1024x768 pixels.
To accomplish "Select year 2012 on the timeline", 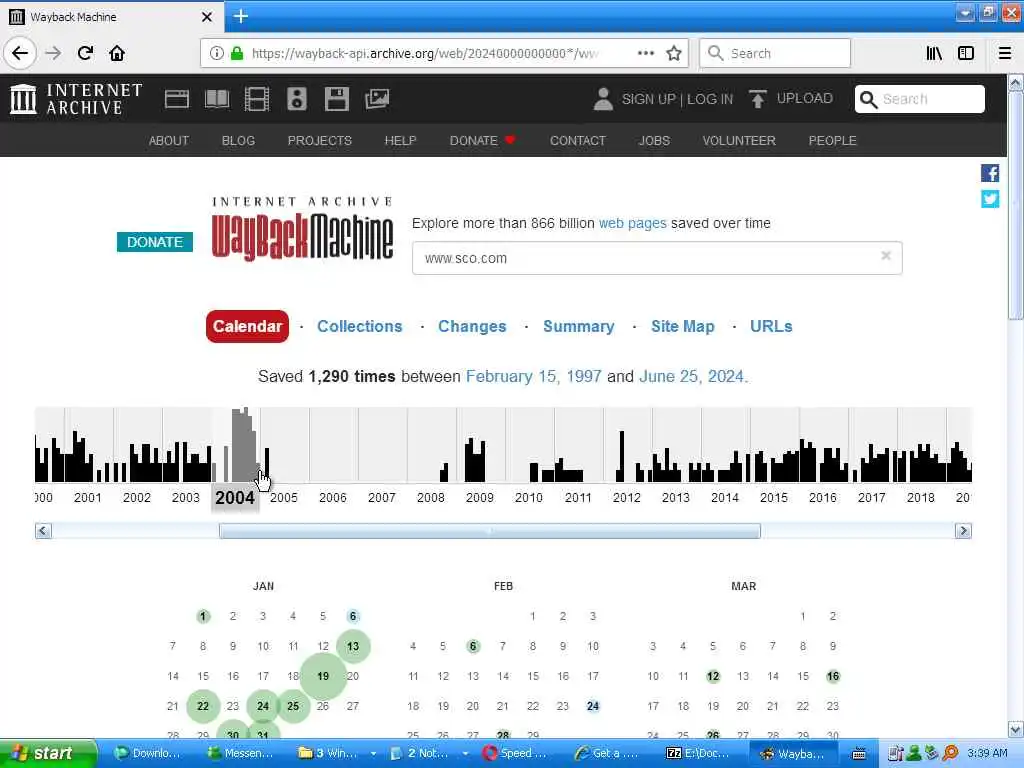I will [626, 498].
